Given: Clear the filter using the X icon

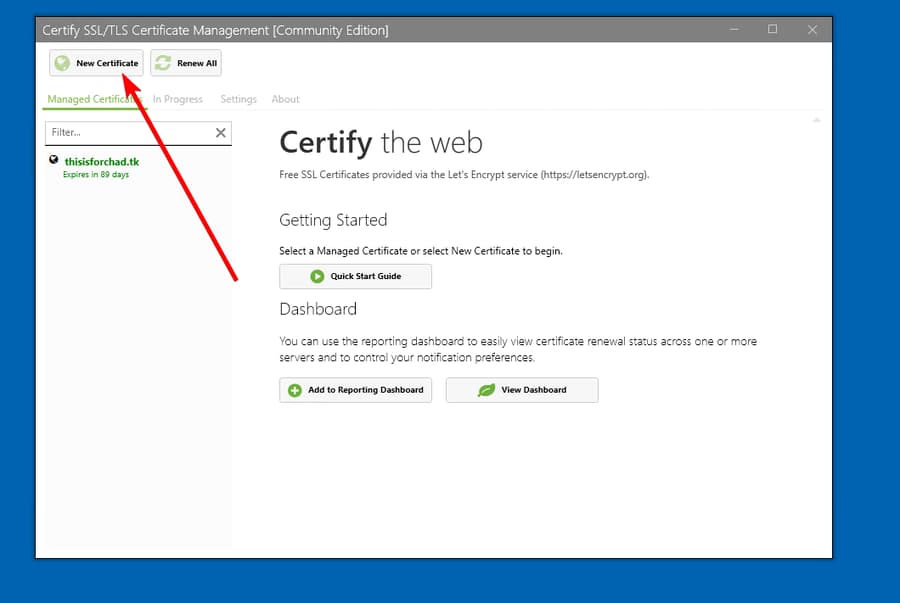Looking at the screenshot, I should pos(223,132).
